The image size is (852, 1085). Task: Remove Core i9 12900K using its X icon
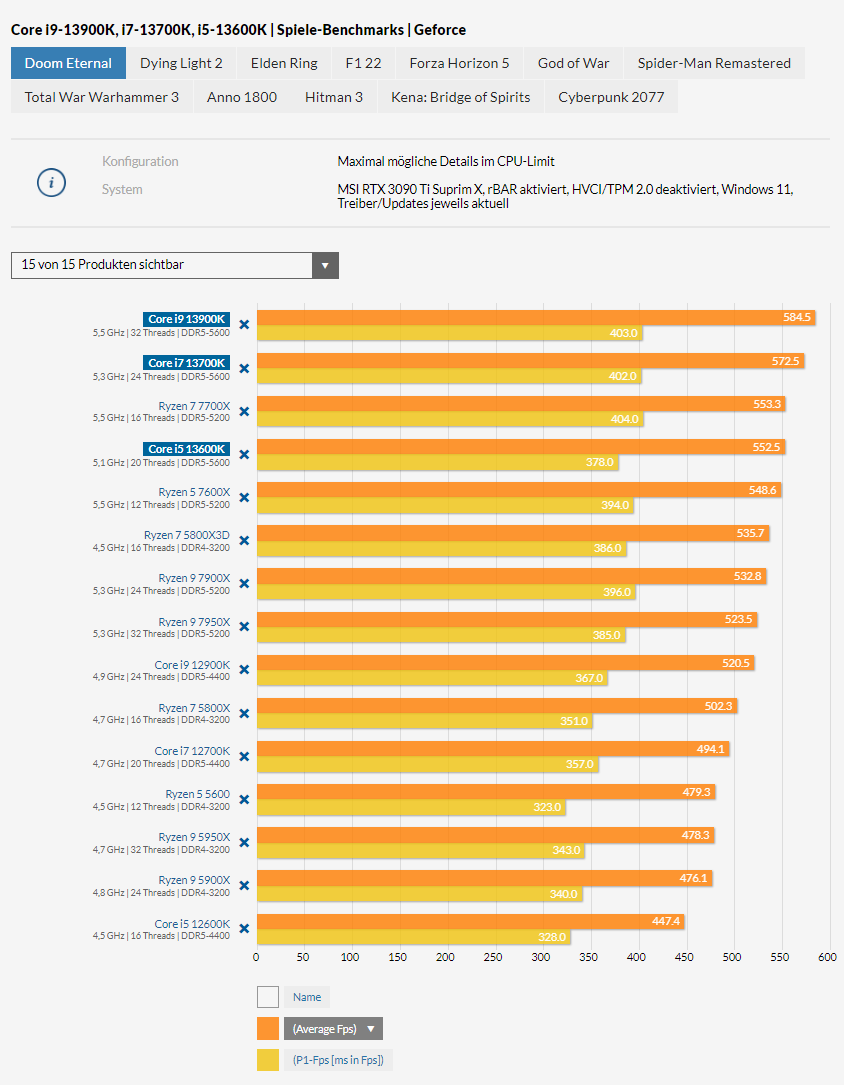pos(244,669)
